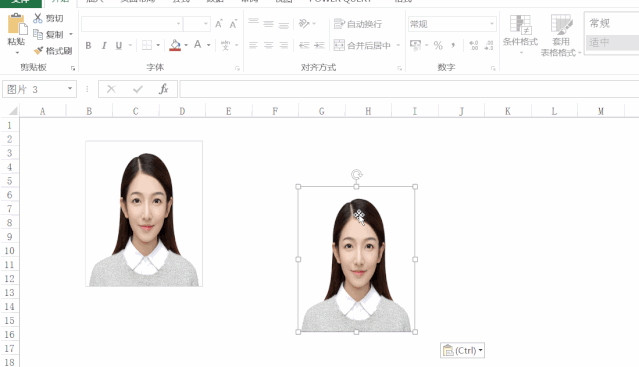Toggle italic formatting
The height and width of the screenshot is (367, 639).
(x=104, y=45)
